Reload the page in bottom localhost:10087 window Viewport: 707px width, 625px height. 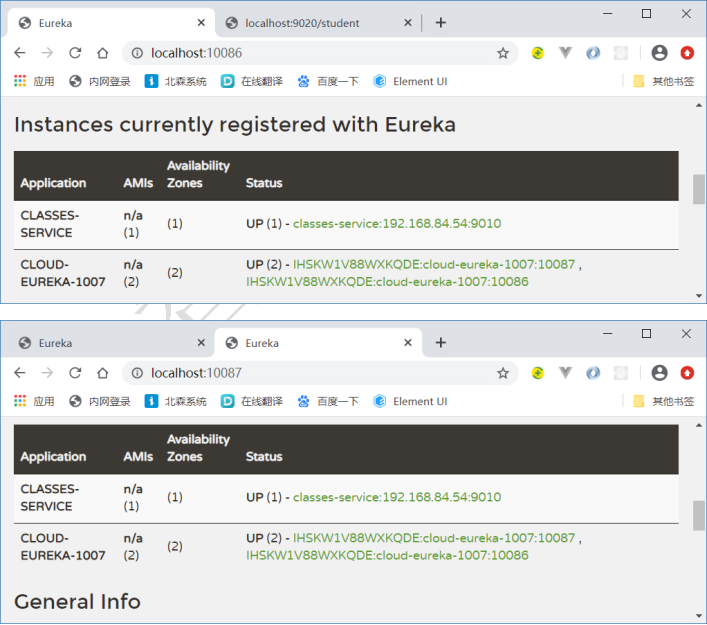click(x=75, y=373)
